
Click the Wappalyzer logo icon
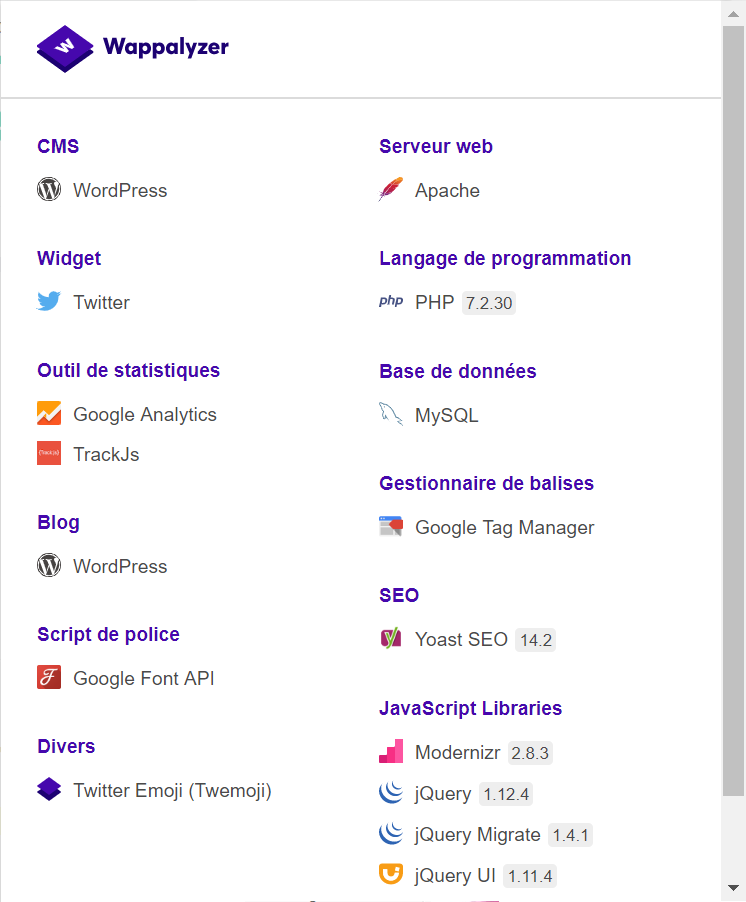[66, 48]
